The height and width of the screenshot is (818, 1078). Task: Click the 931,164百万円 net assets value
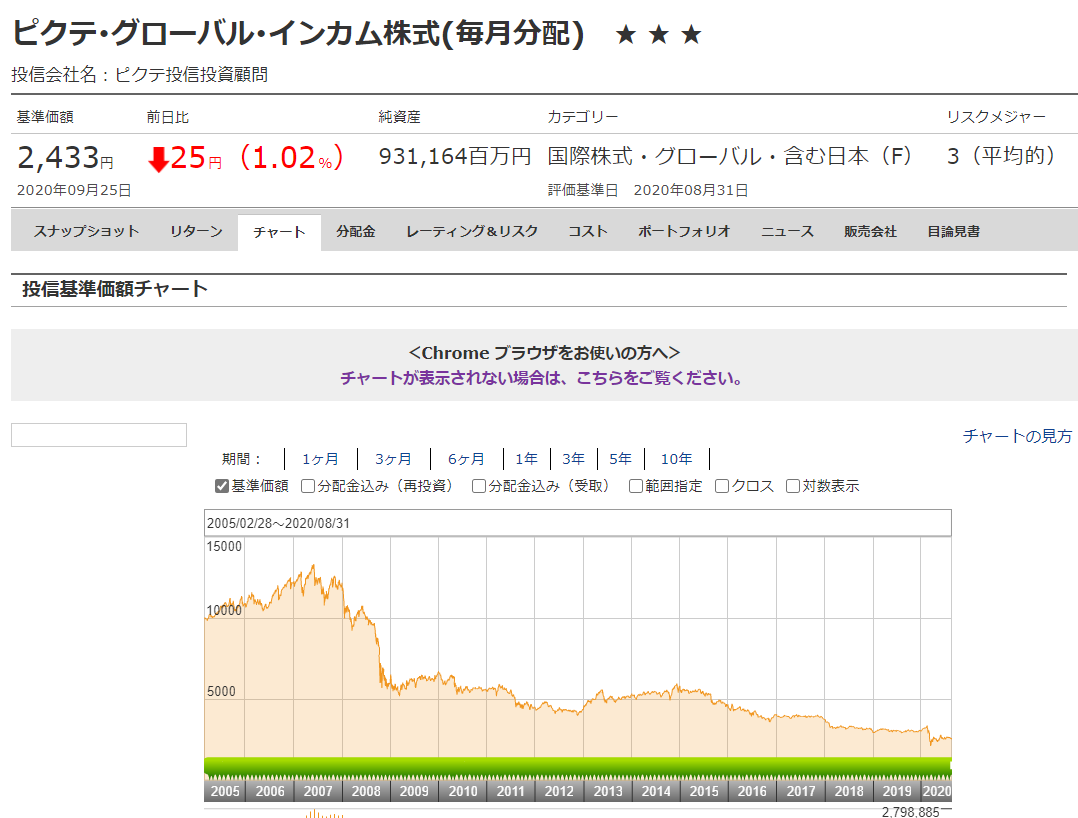tap(455, 157)
